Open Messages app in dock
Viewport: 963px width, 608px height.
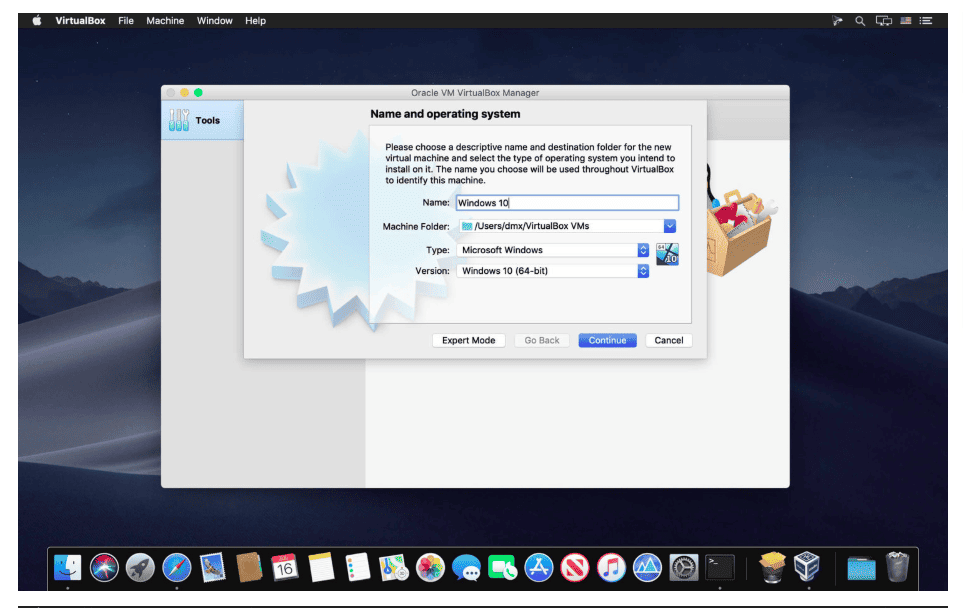[x=466, y=567]
